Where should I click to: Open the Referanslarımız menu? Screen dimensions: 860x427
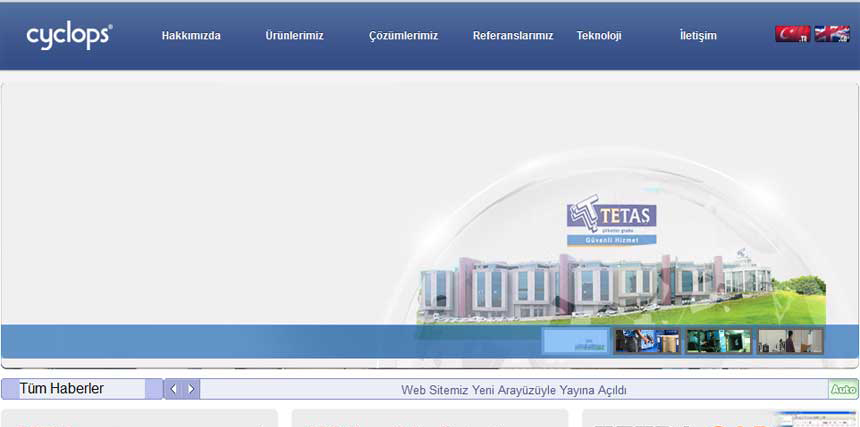tap(513, 36)
